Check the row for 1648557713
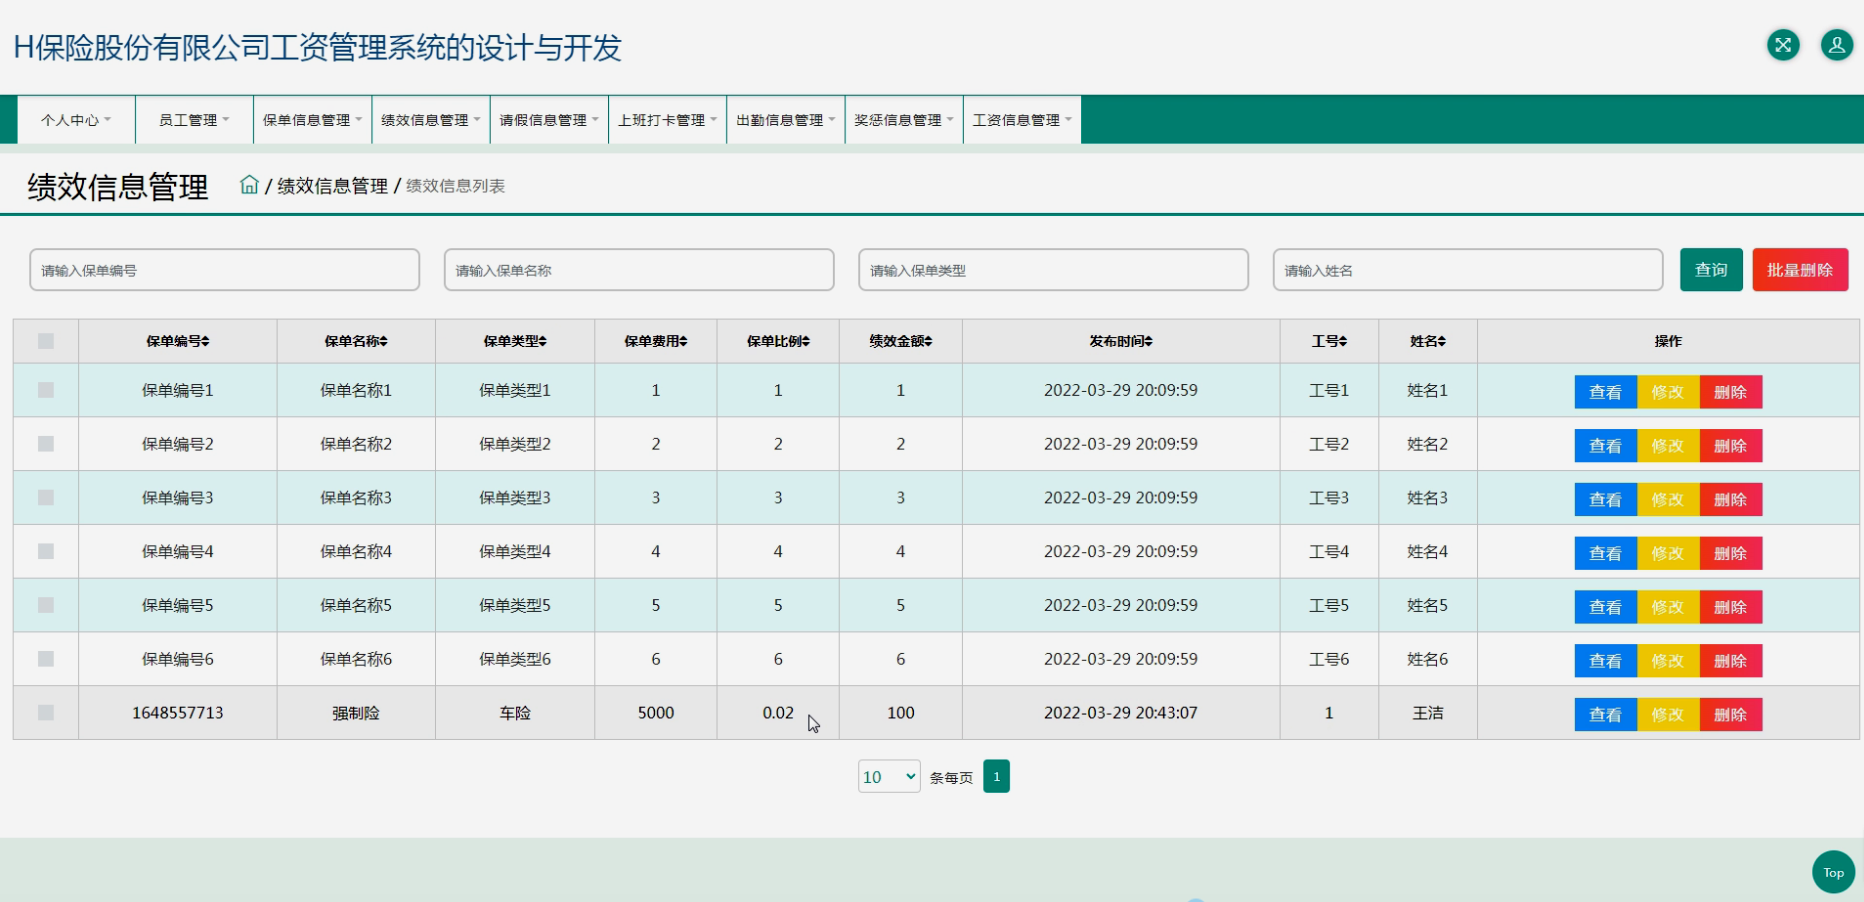This screenshot has height=902, width=1864. tap(46, 713)
